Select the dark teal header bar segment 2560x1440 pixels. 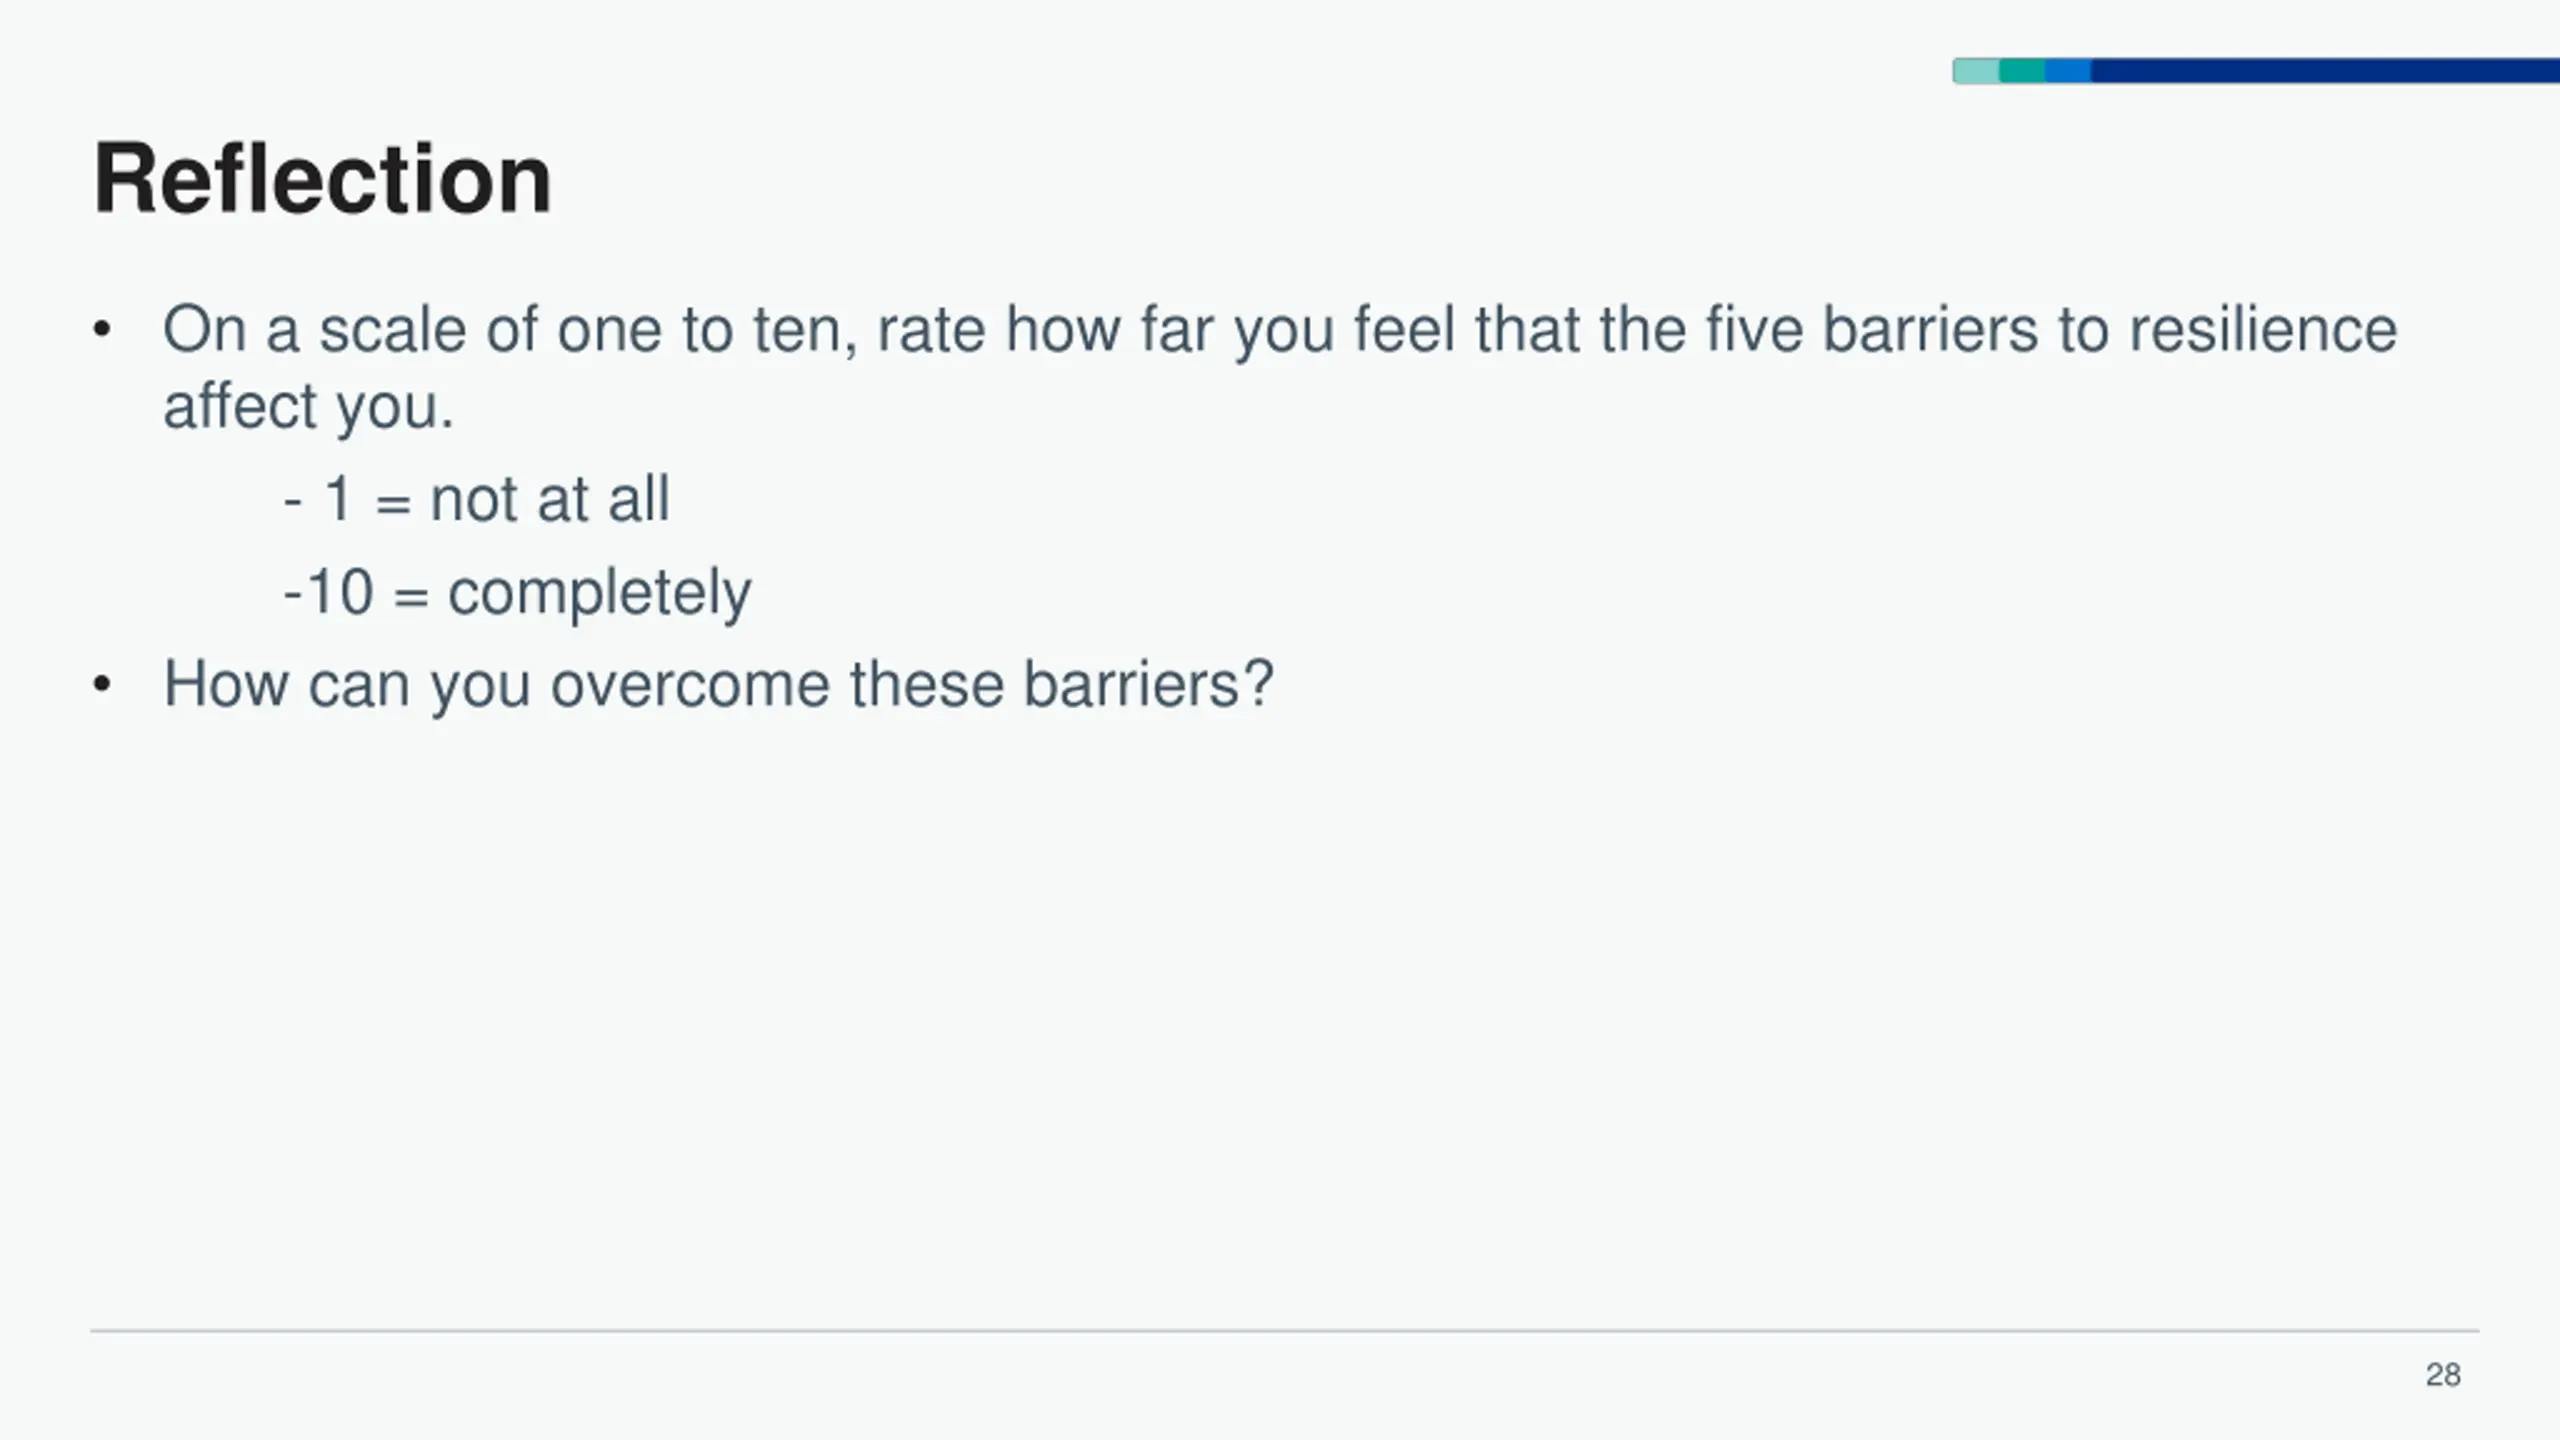(2022, 71)
